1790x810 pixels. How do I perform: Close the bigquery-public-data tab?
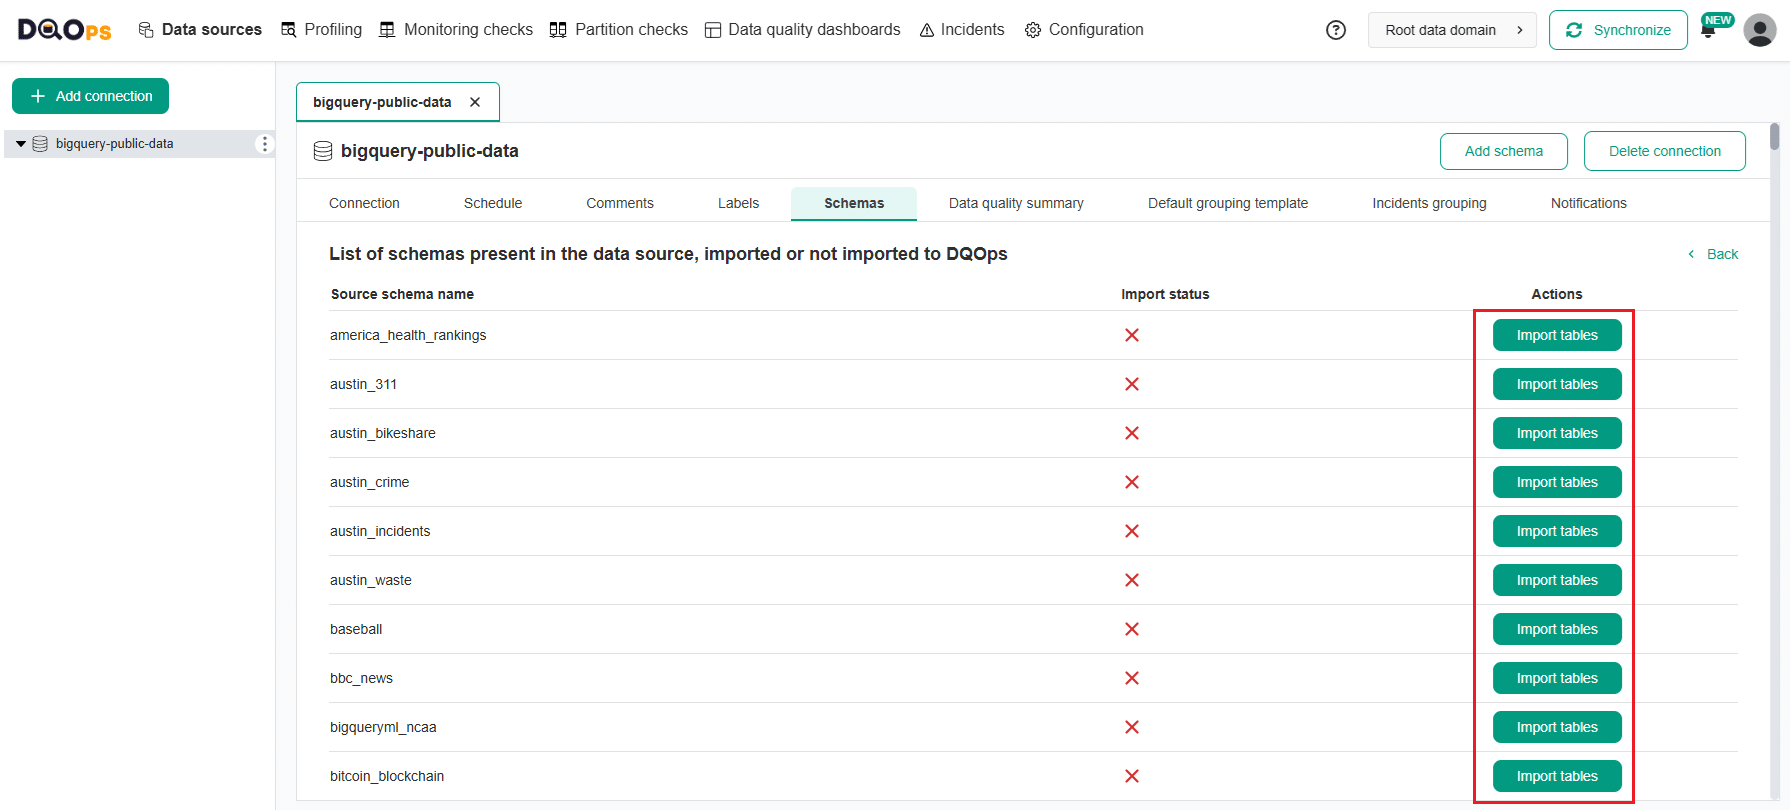[475, 102]
